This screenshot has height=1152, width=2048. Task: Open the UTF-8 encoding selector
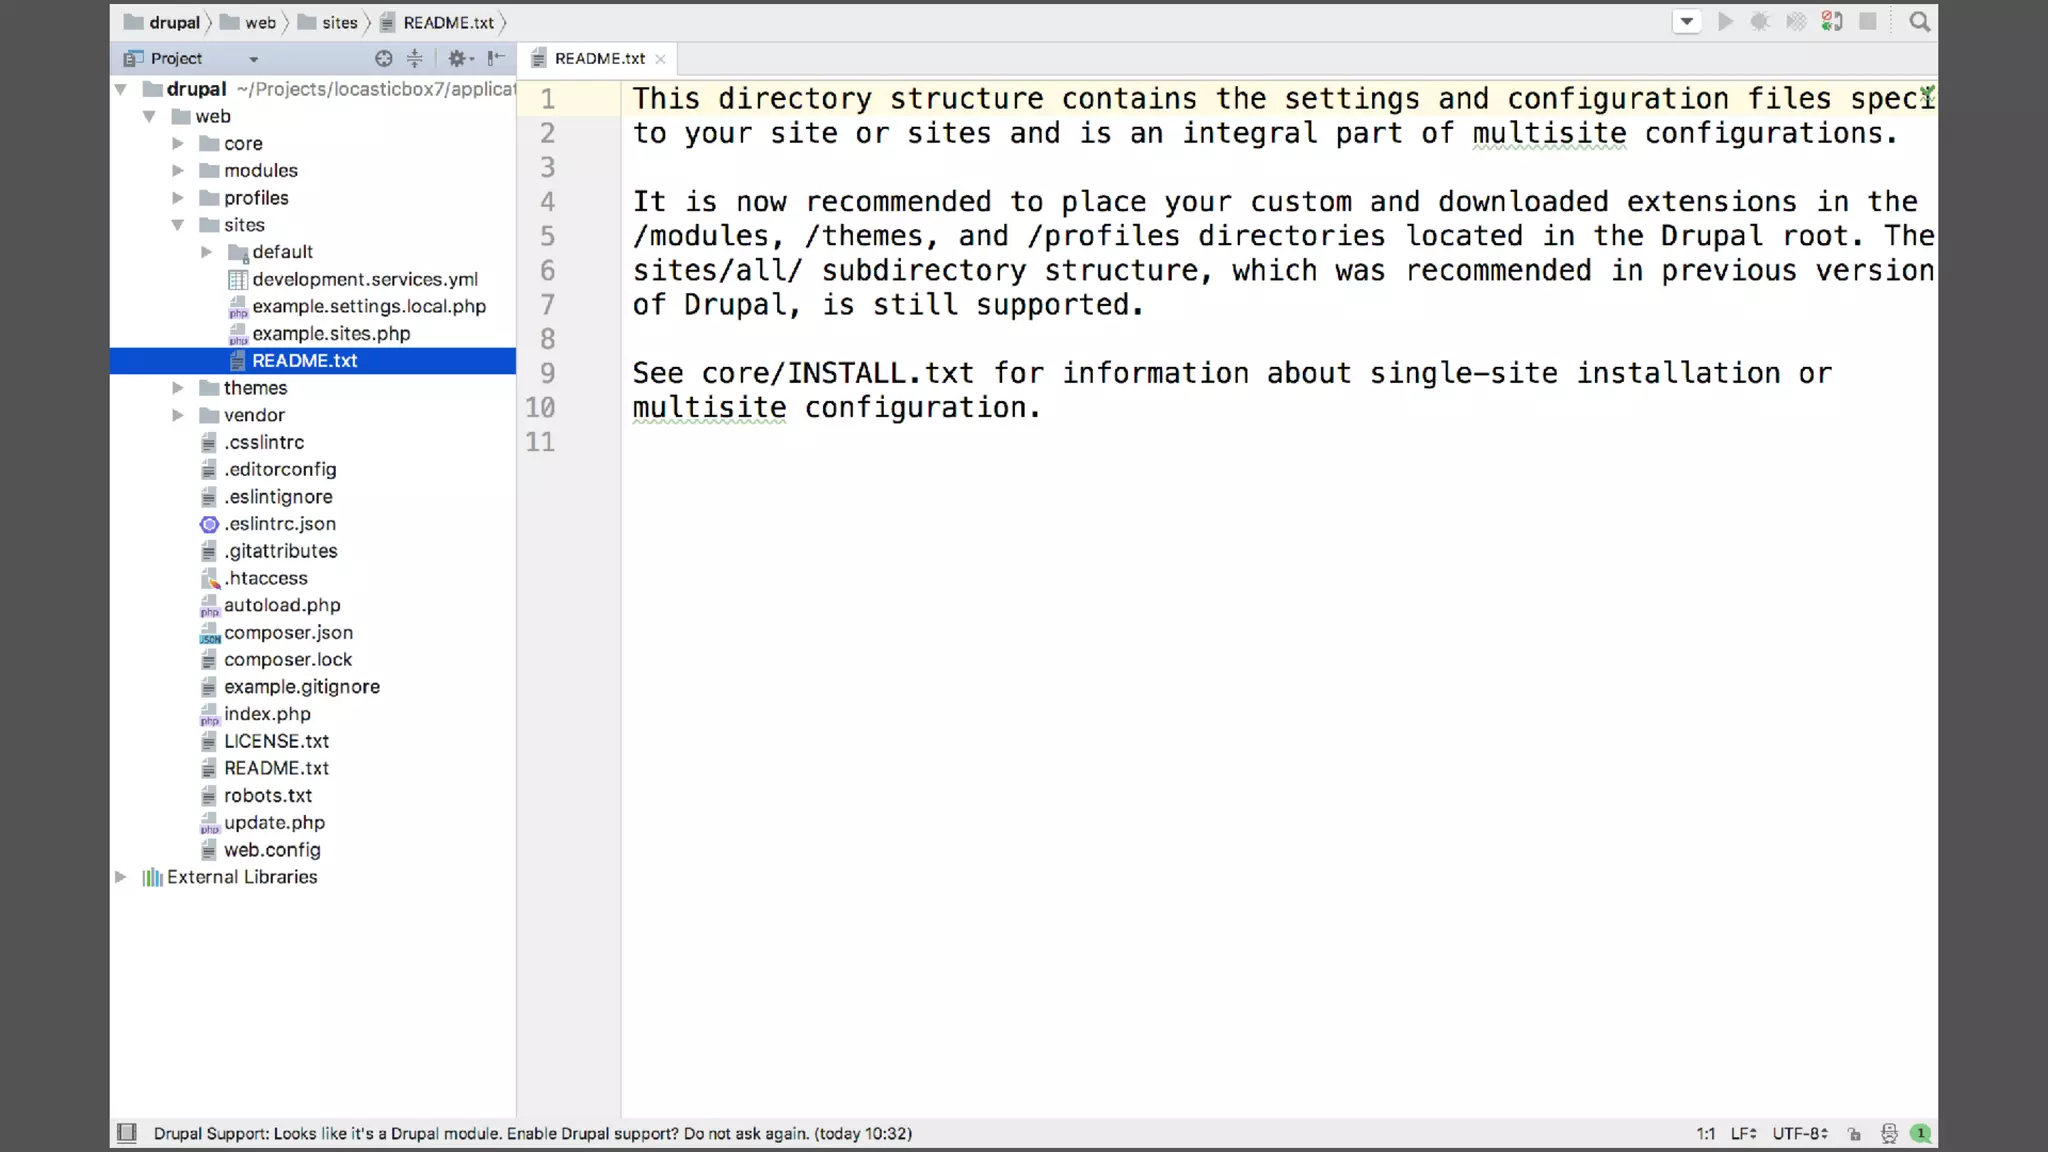pyautogui.click(x=1800, y=1134)
